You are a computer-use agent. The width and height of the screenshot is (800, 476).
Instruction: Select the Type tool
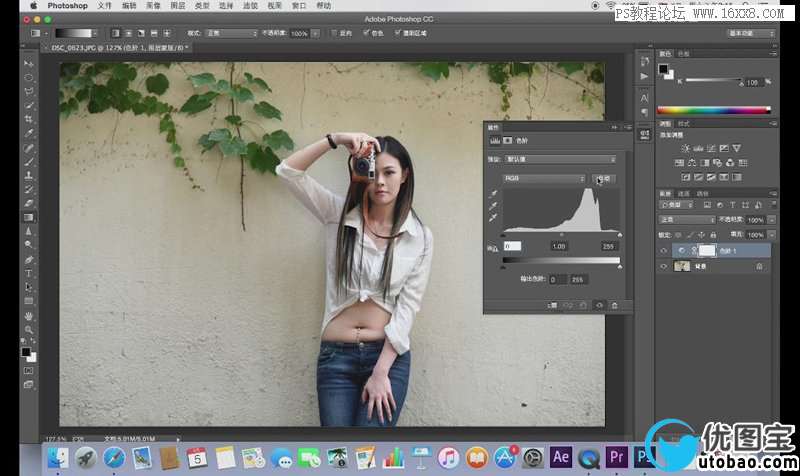pos(28,272)
